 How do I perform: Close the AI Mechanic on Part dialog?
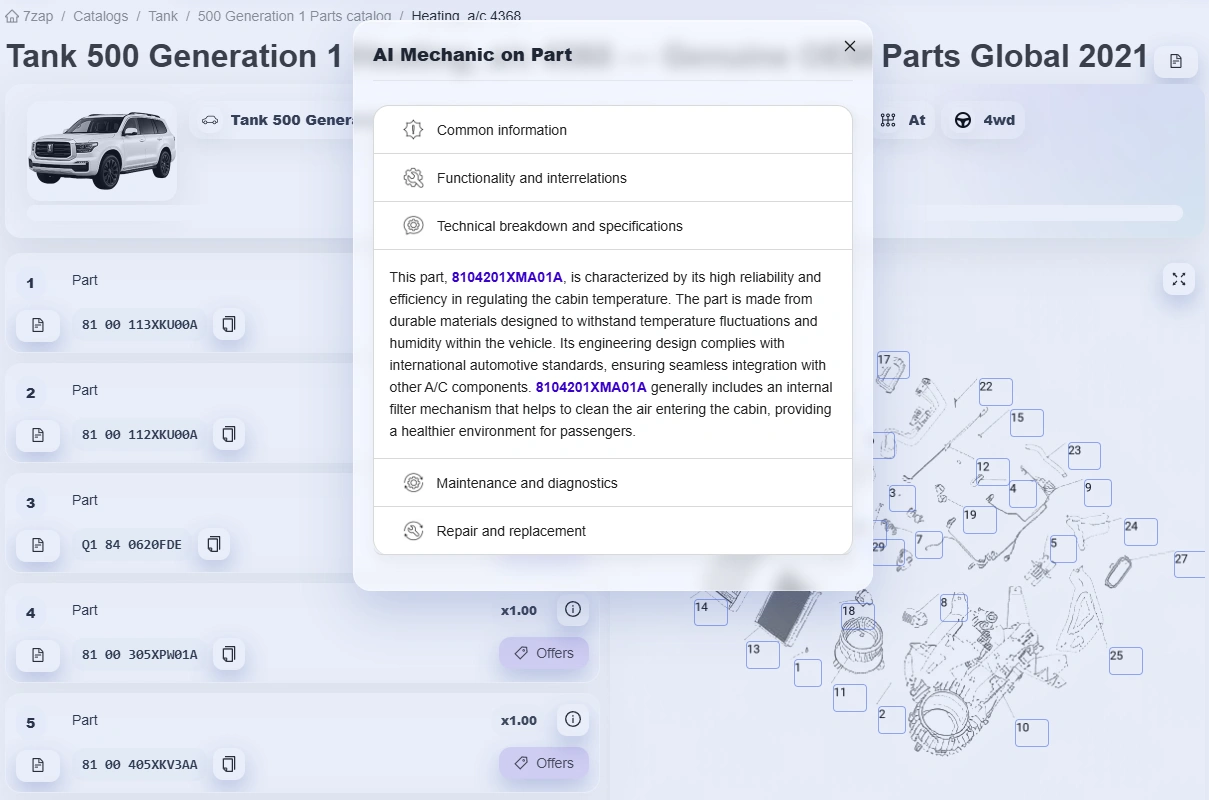click(850, 46)
